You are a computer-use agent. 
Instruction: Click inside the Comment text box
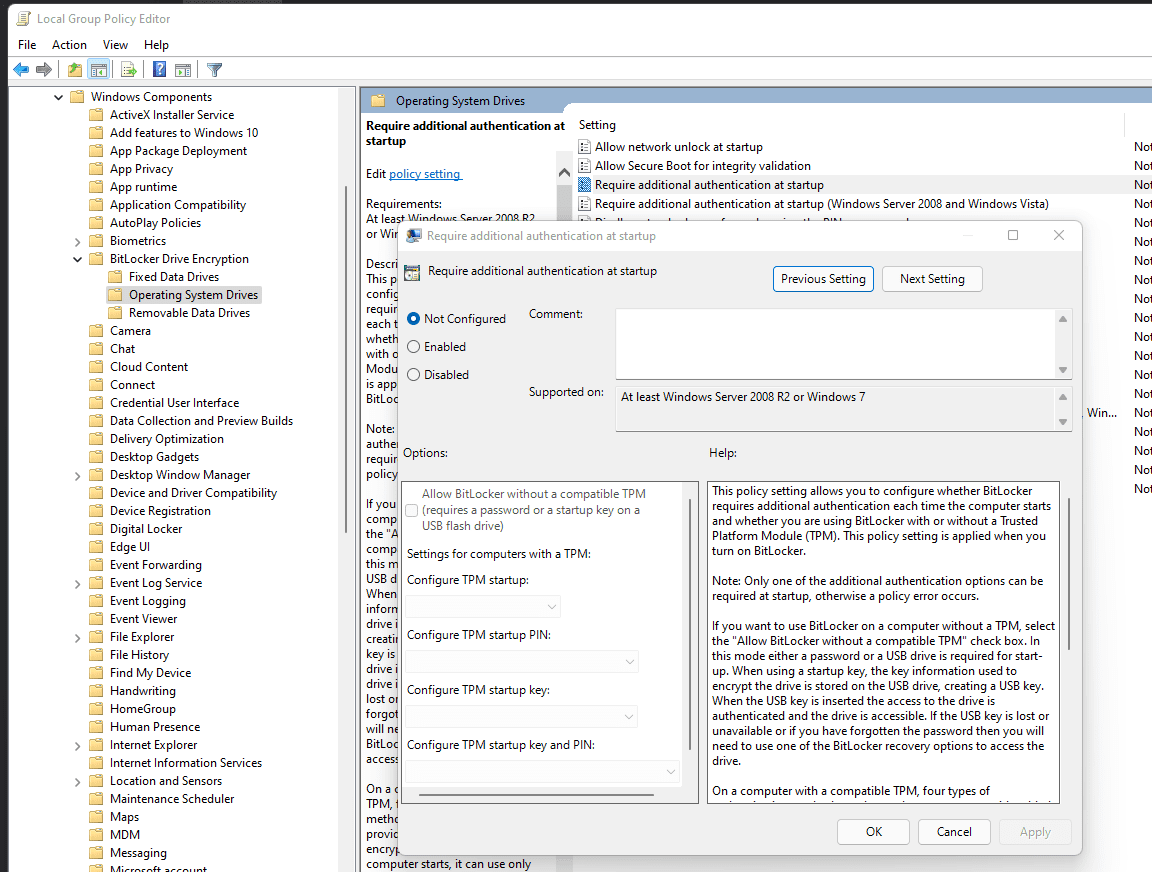pos(835,344)
